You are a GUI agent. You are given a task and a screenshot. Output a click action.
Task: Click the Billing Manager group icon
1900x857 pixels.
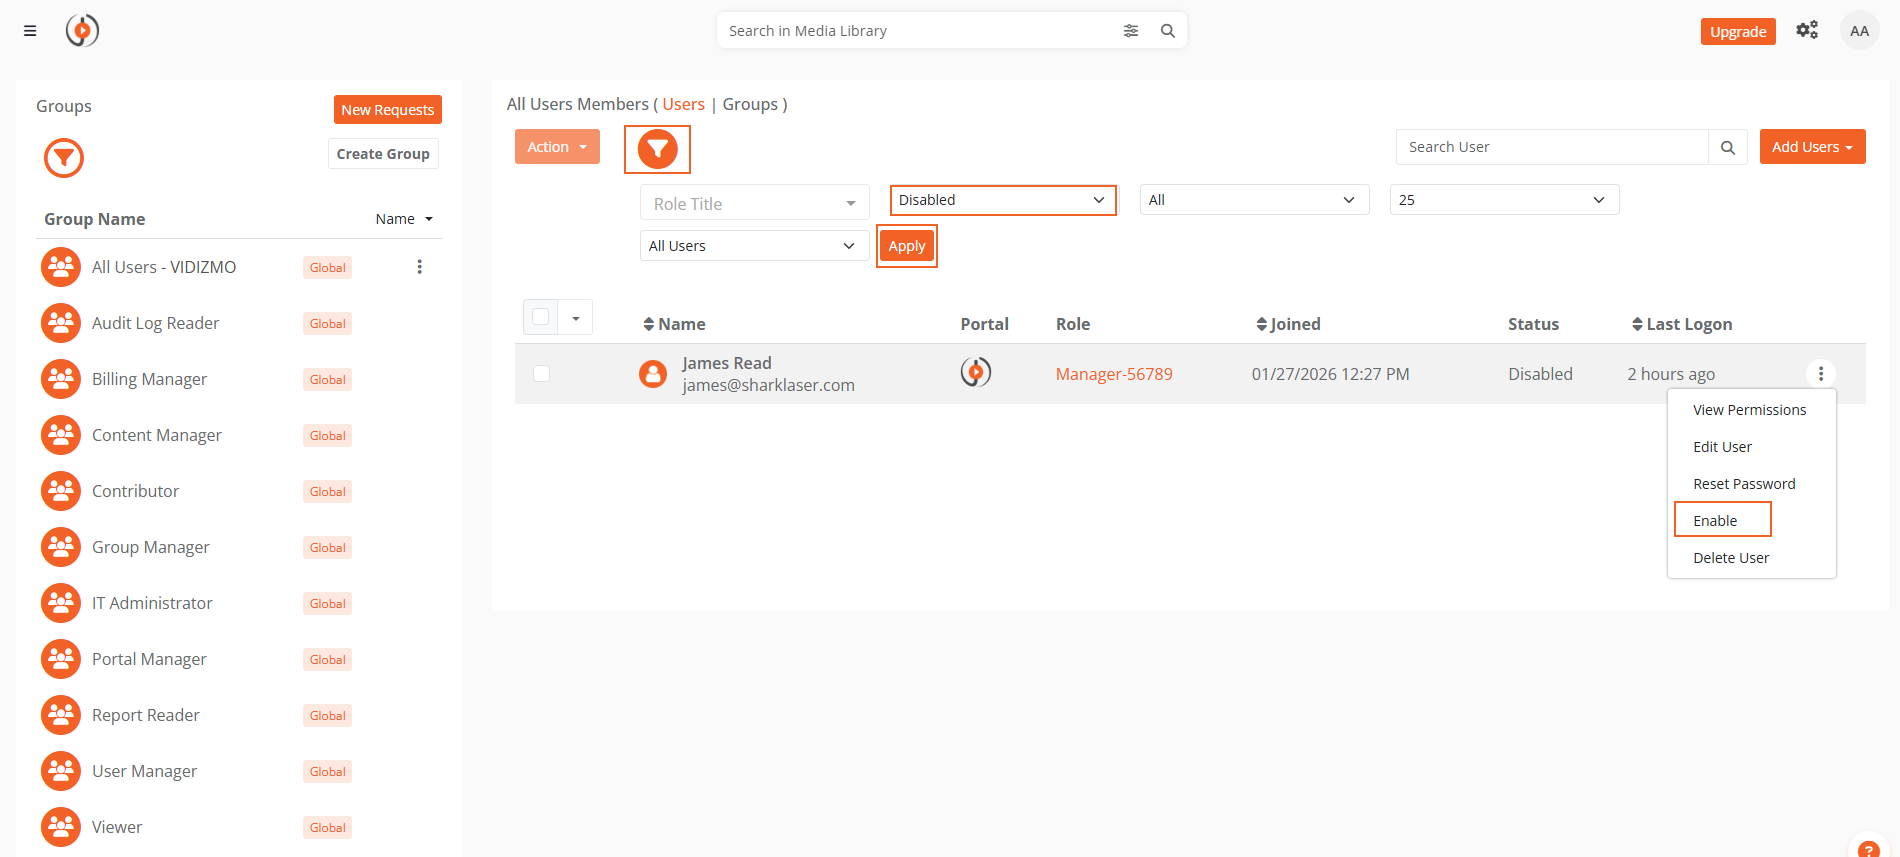tap(61, 379)
